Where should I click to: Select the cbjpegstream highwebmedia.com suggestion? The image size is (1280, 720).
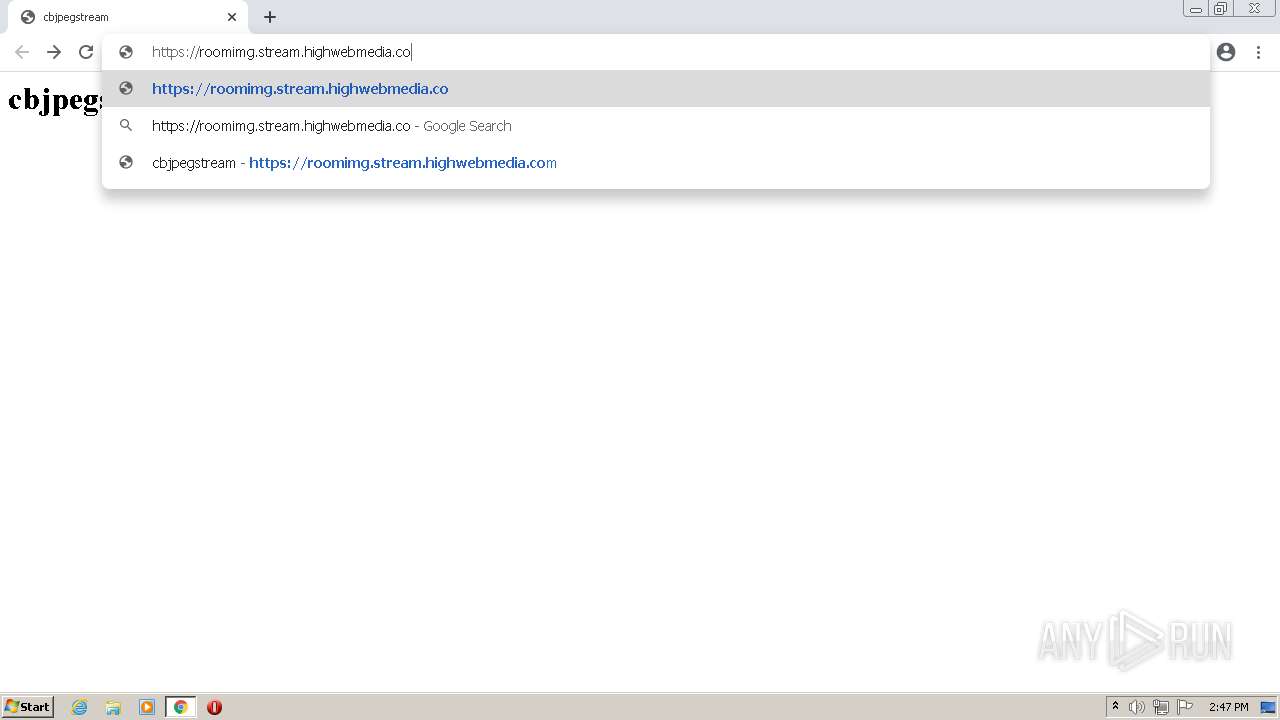[656, 163]
